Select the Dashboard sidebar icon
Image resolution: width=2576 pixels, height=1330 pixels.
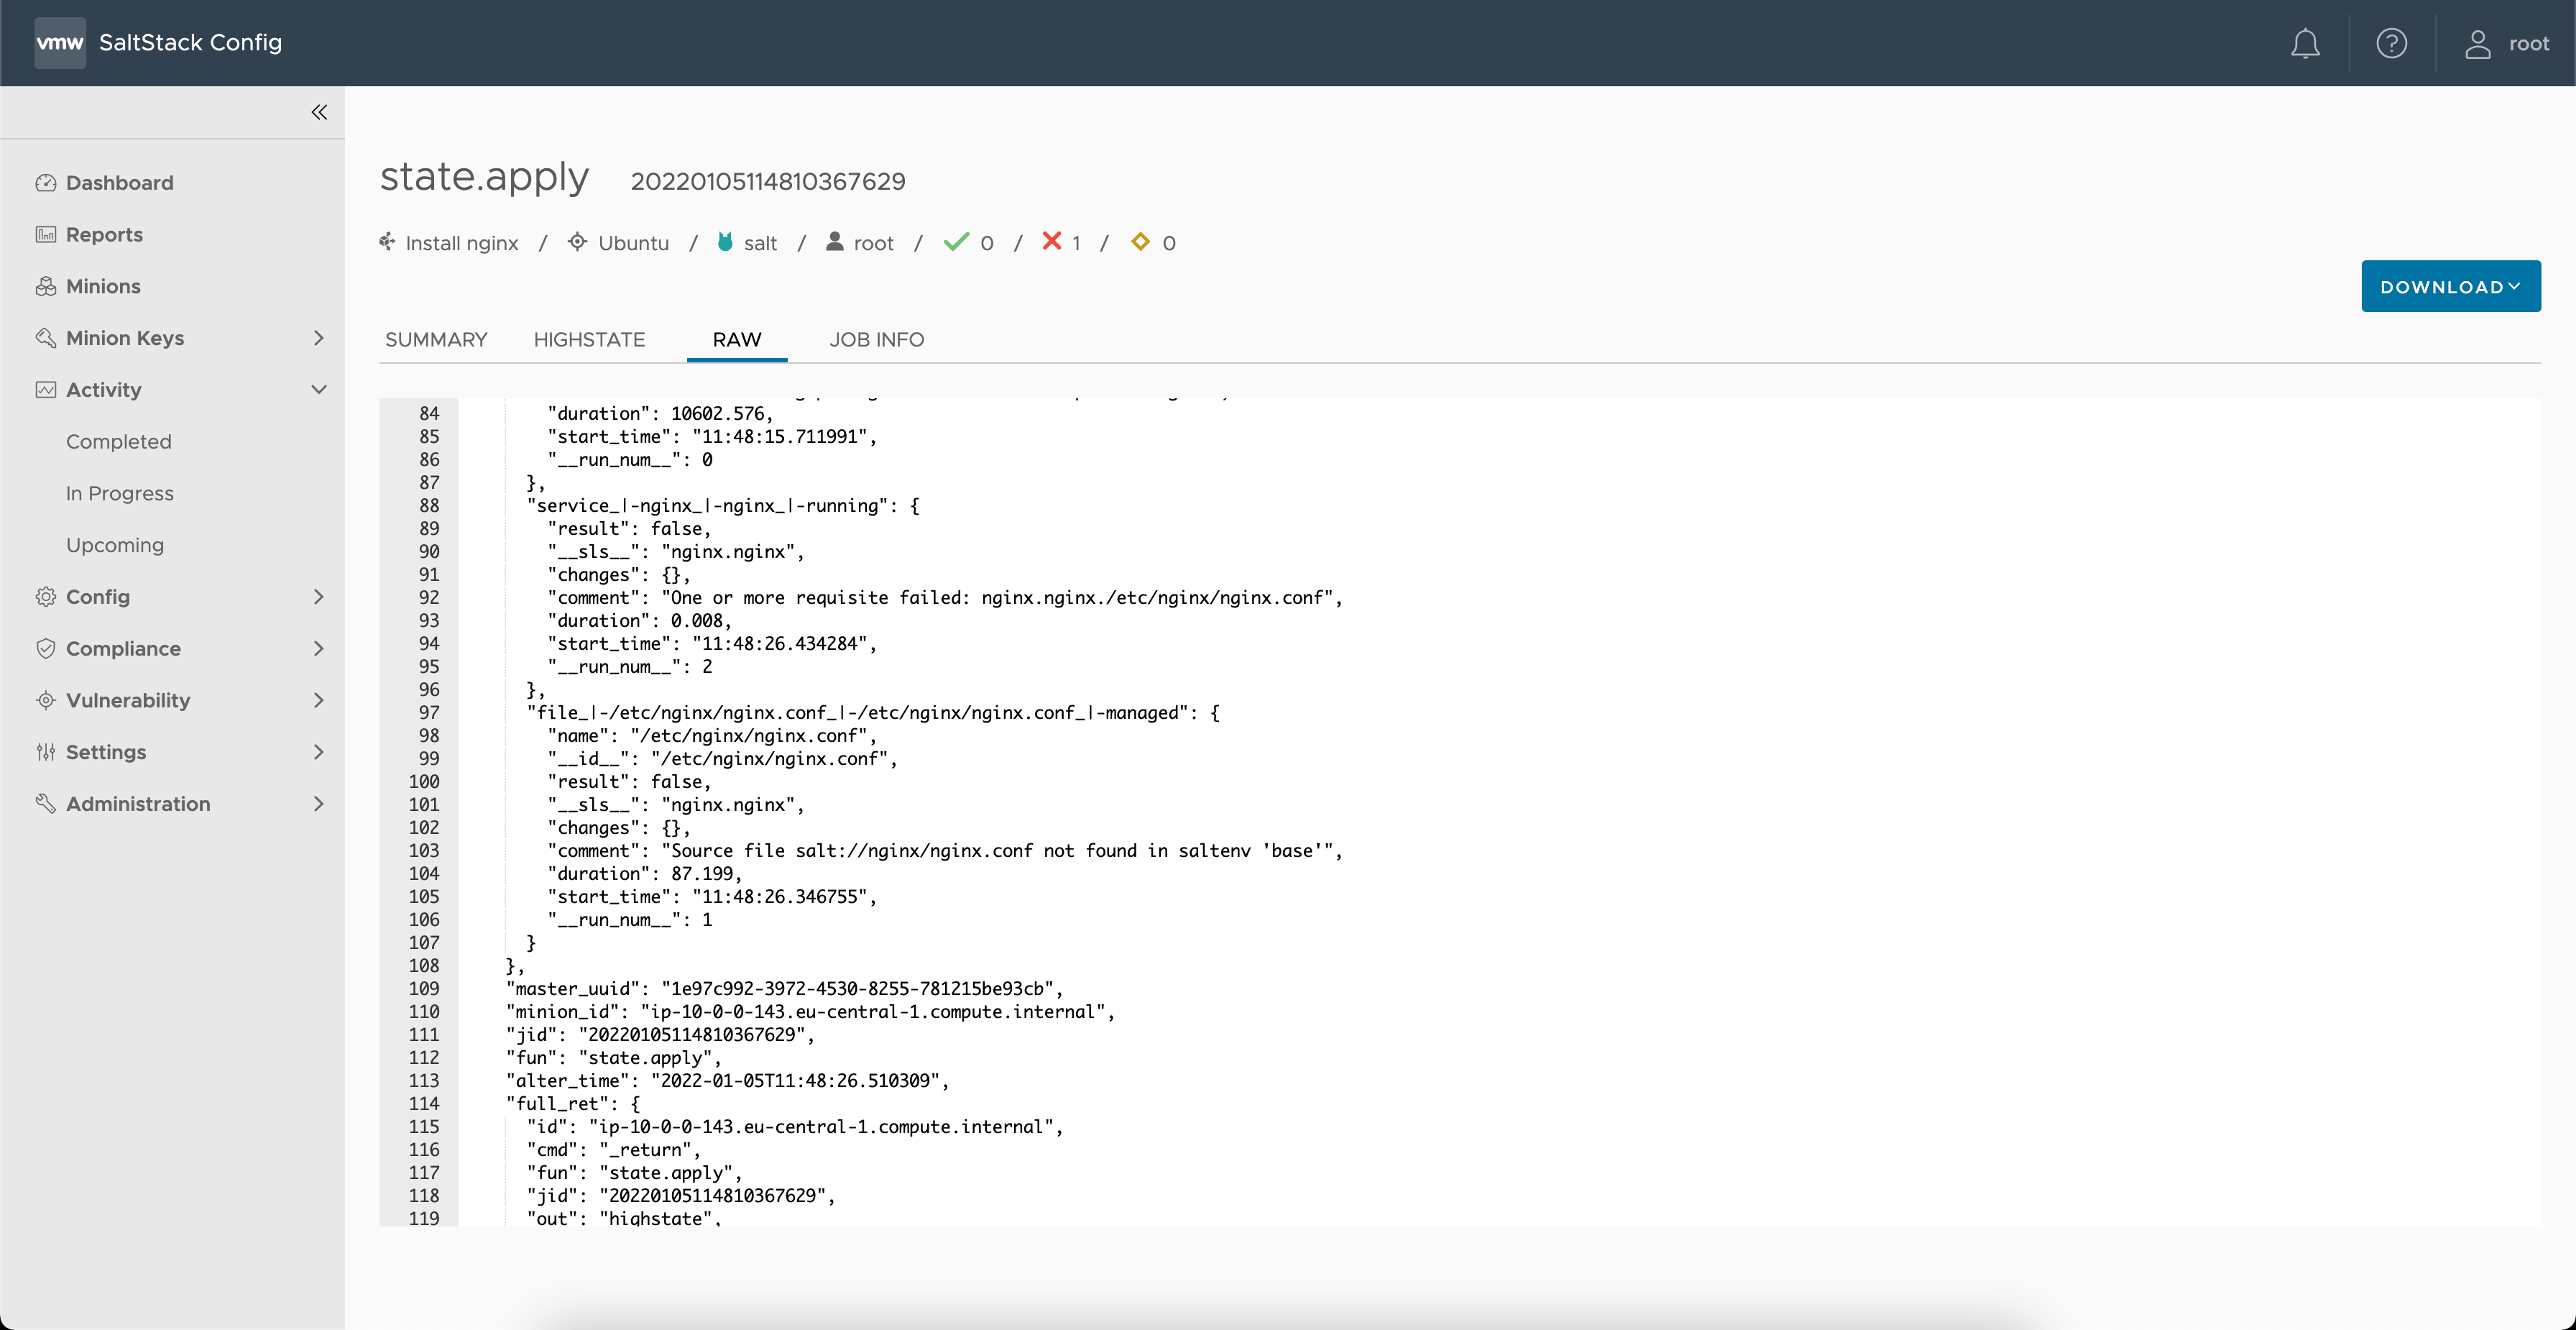click(47, 182)
